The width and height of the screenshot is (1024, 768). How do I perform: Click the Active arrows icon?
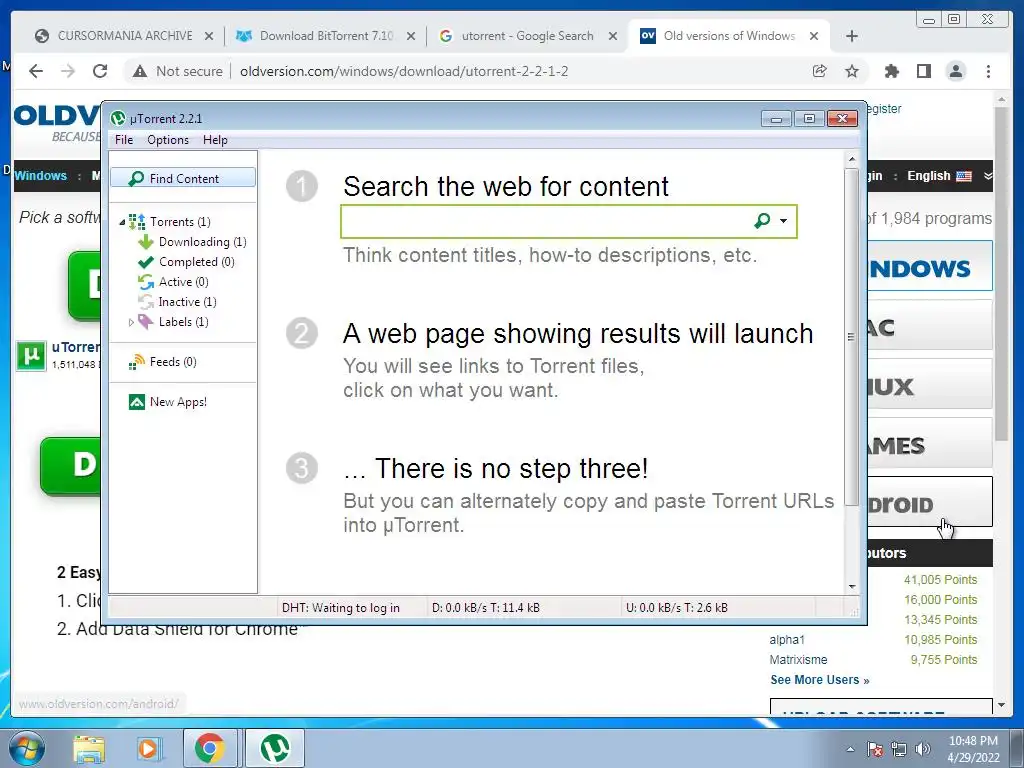click(145, 282)
